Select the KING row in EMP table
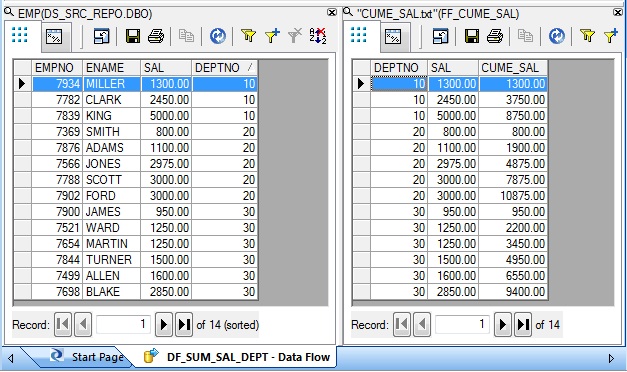The image size is (627, 372). tap(144, 116)
